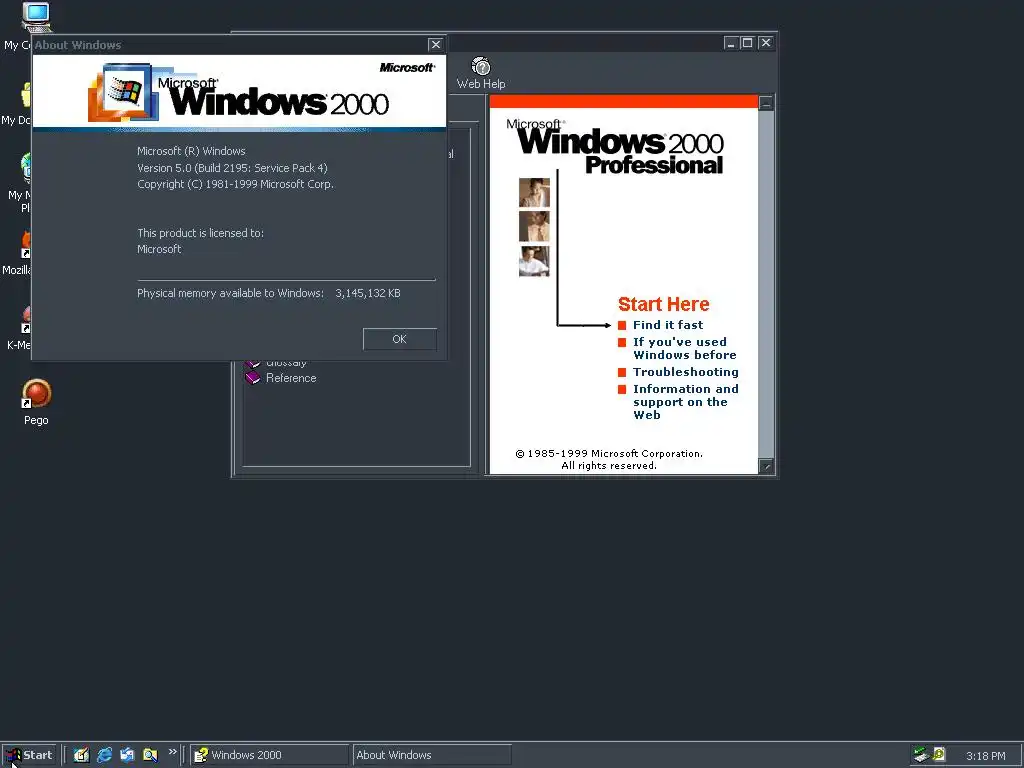Click the Start Here heading

tap(664, 304)
